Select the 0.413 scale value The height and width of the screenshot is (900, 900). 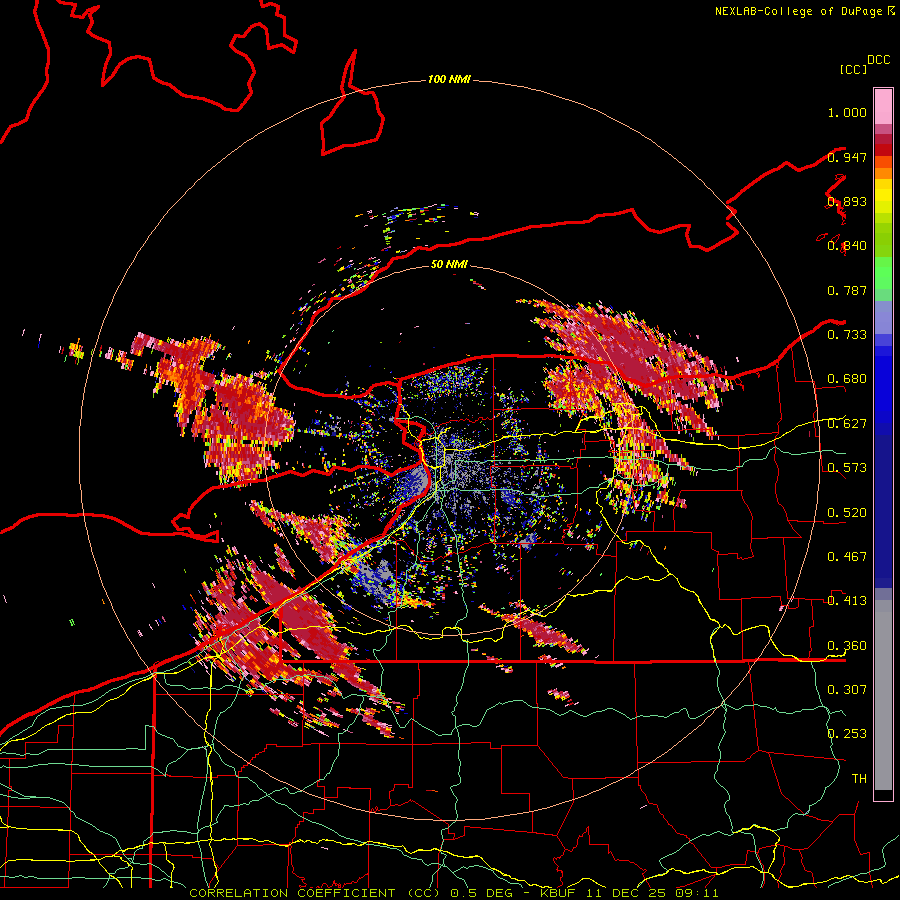[x=847, y=600]
